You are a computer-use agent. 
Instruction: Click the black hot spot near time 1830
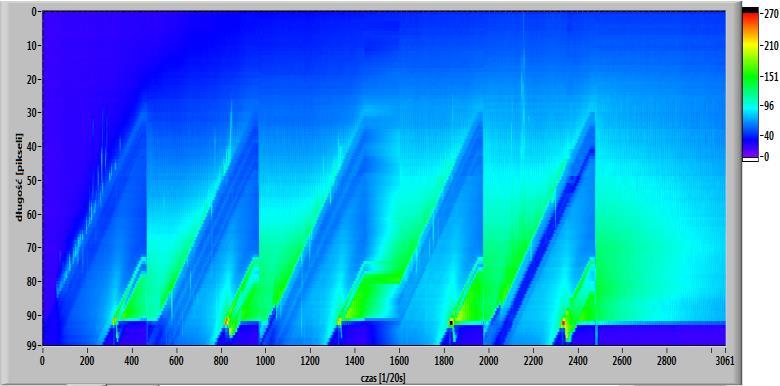point(451,323)
